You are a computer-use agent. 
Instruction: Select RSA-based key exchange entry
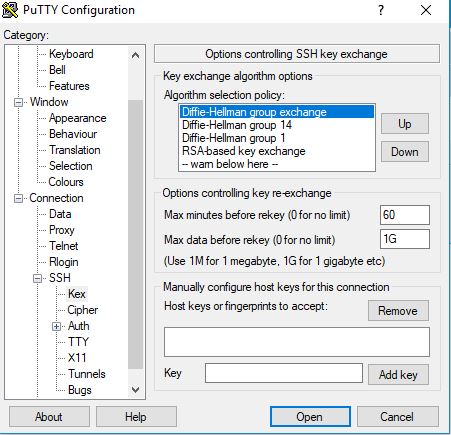(277, 151)
